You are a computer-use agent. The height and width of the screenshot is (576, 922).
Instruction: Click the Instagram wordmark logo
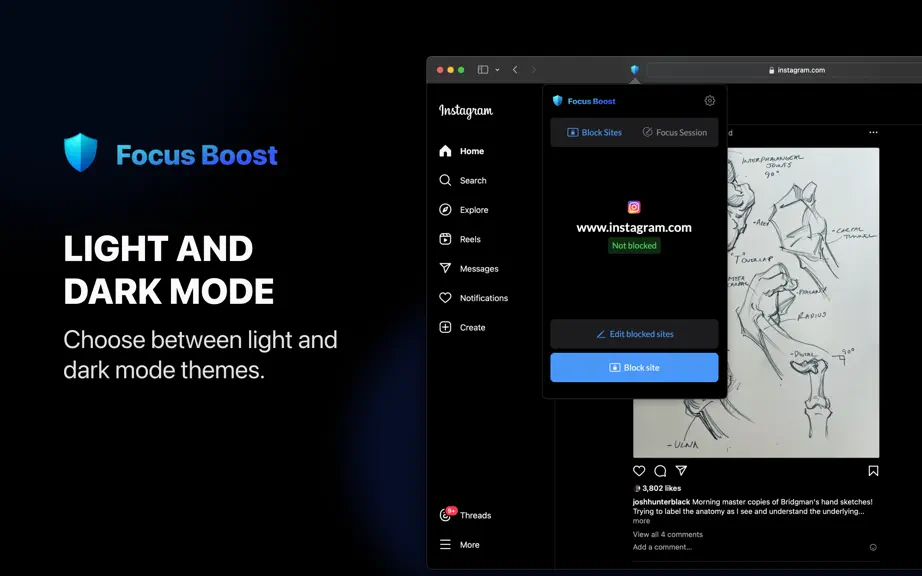466,110
